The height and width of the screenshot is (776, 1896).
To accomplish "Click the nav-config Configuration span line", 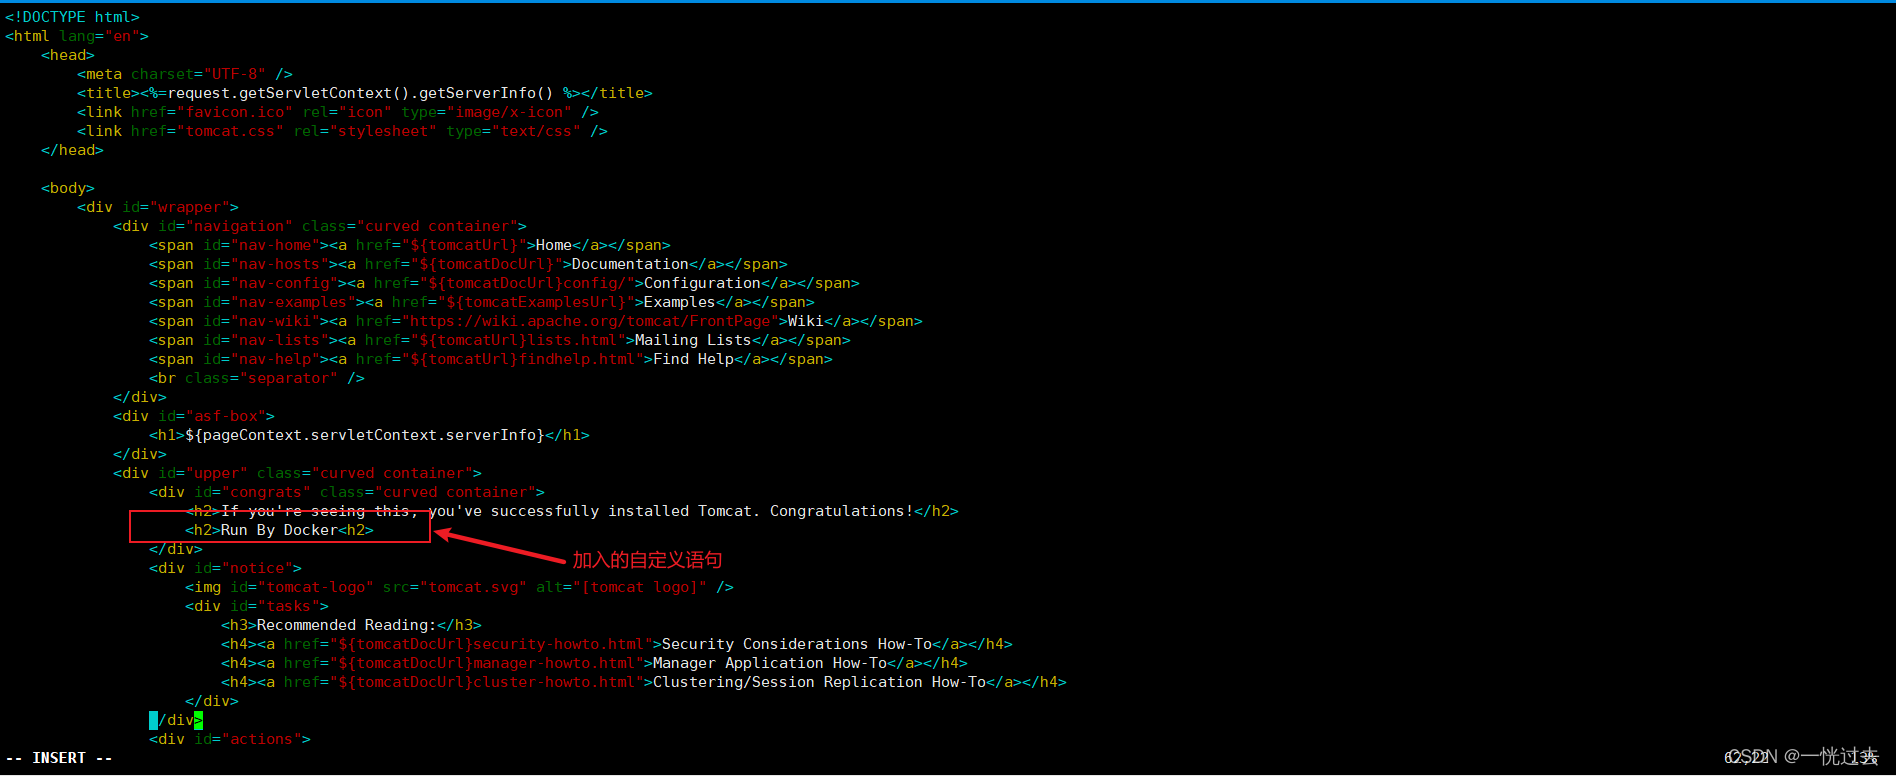I will click(504, 283).
